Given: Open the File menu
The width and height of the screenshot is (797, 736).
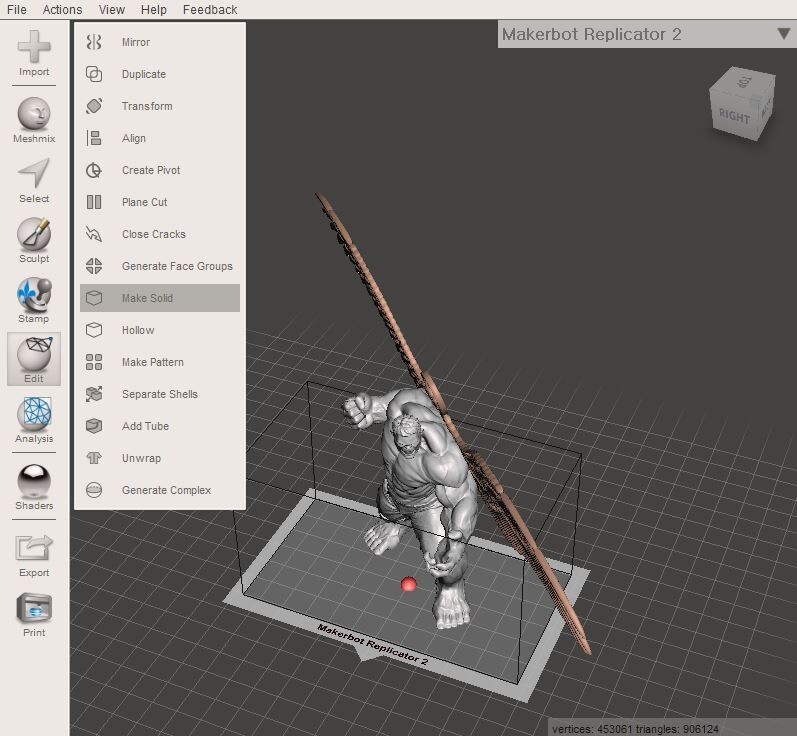Looking at the screenshot, I should (x=17, y=10).
